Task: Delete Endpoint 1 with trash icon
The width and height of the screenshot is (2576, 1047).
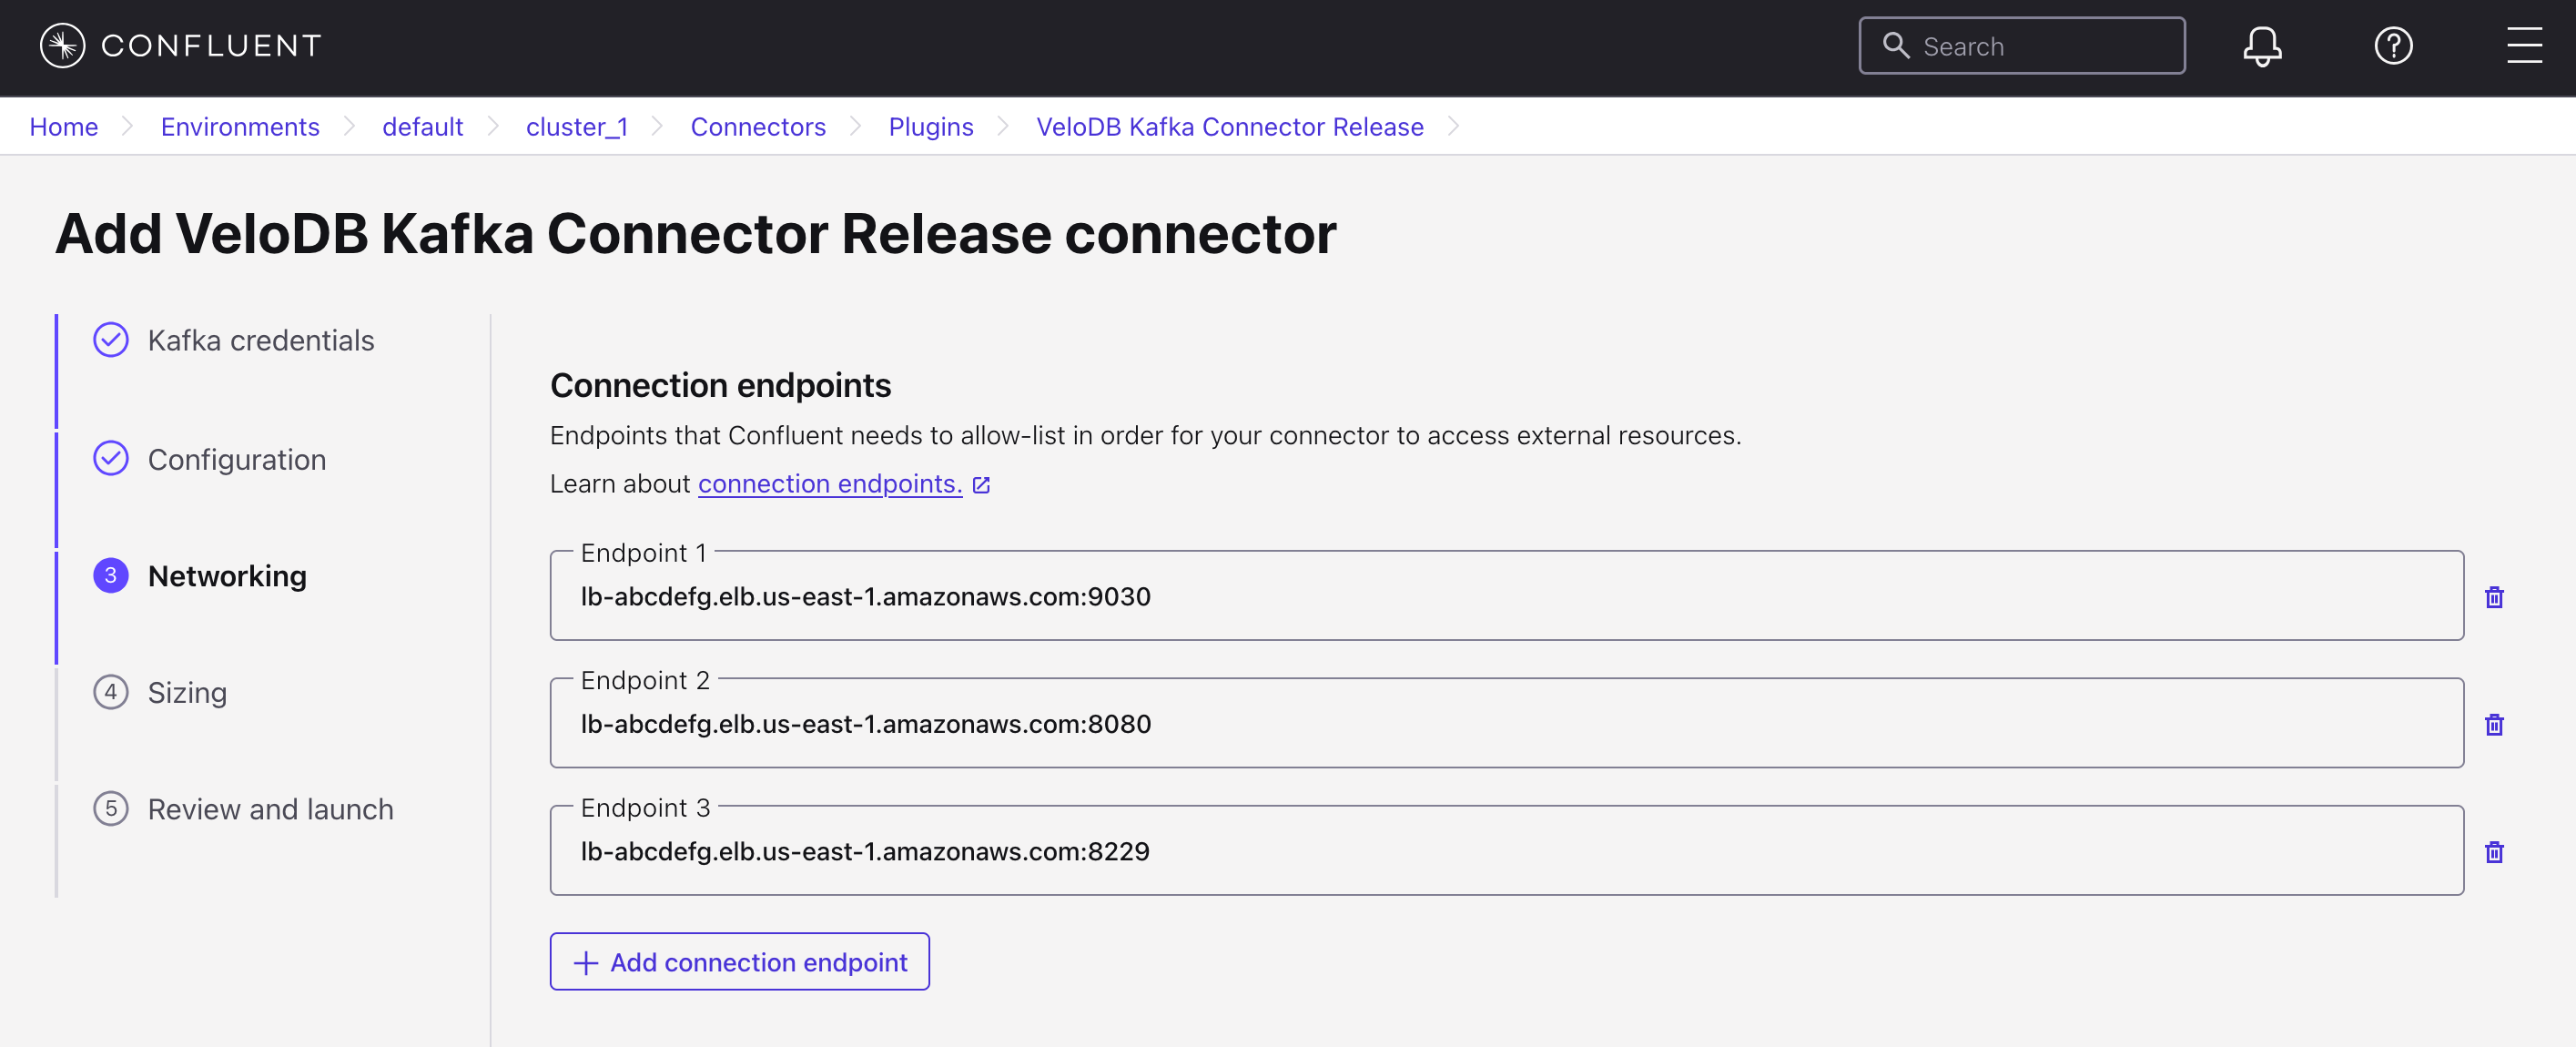Action: pyautogui.click(x=2493, y=597)
